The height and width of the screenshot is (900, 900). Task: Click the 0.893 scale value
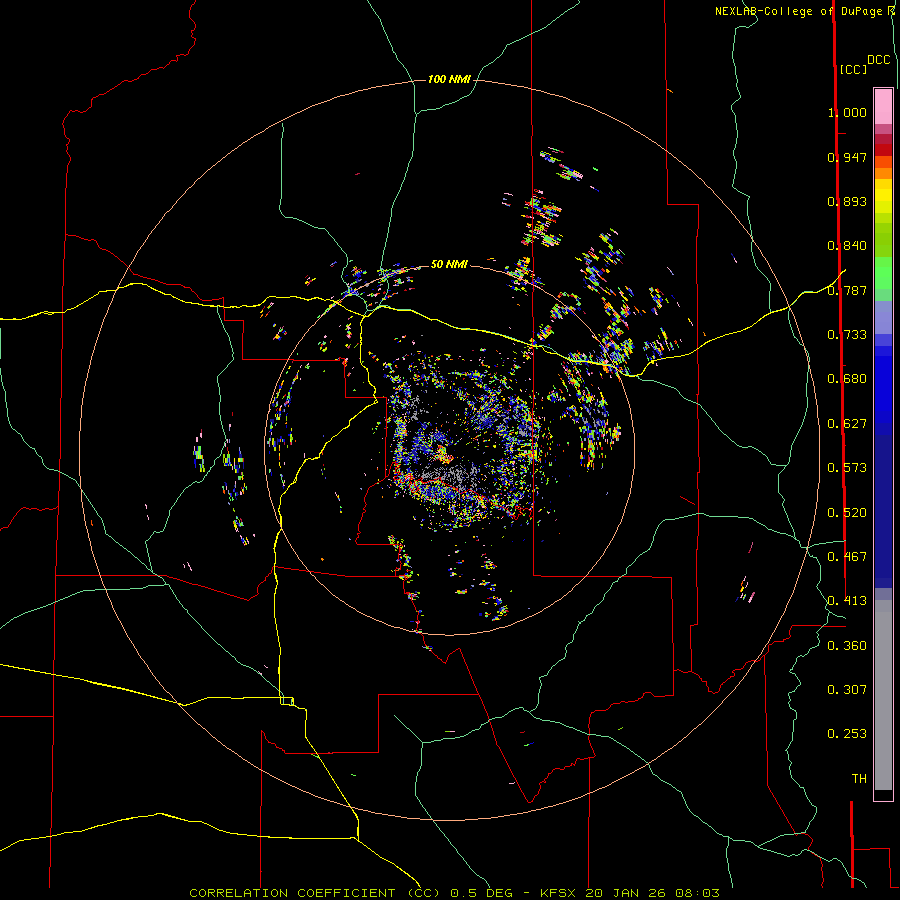(847, 201)
